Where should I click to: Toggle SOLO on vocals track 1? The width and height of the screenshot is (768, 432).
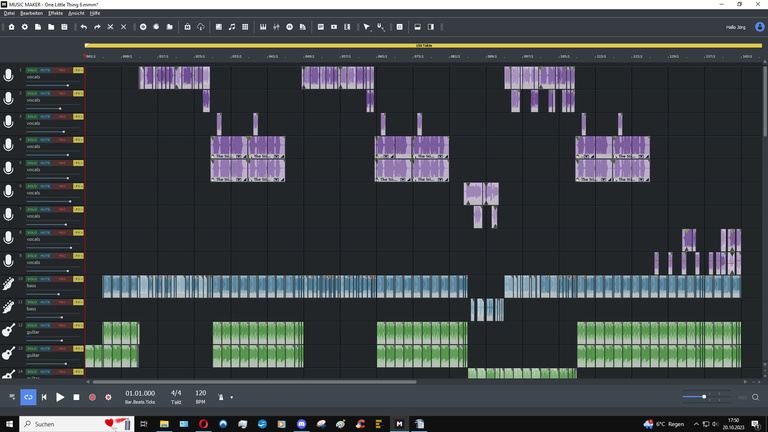click(32, 71)
